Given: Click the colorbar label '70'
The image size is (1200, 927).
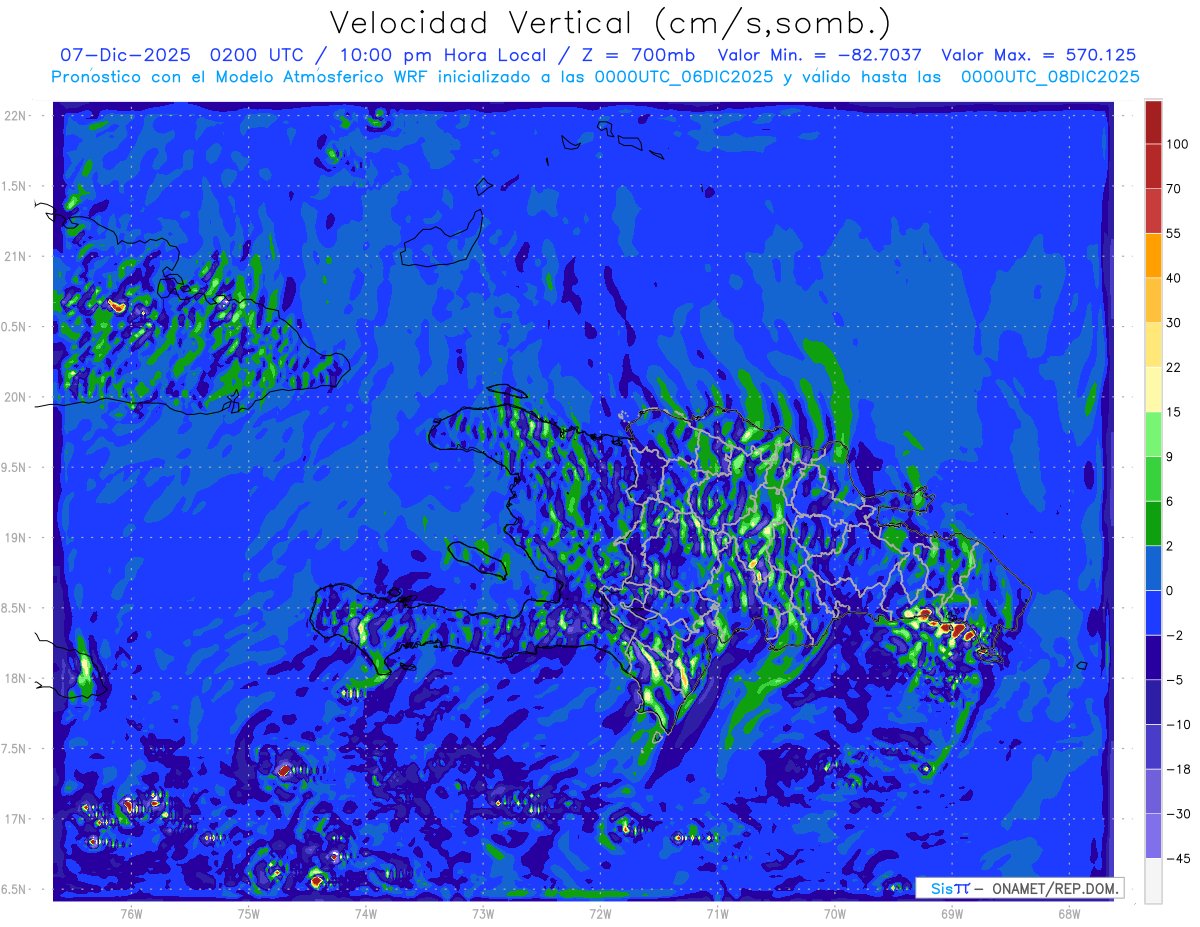Looking at the screenshot, I should point(1175,188).
